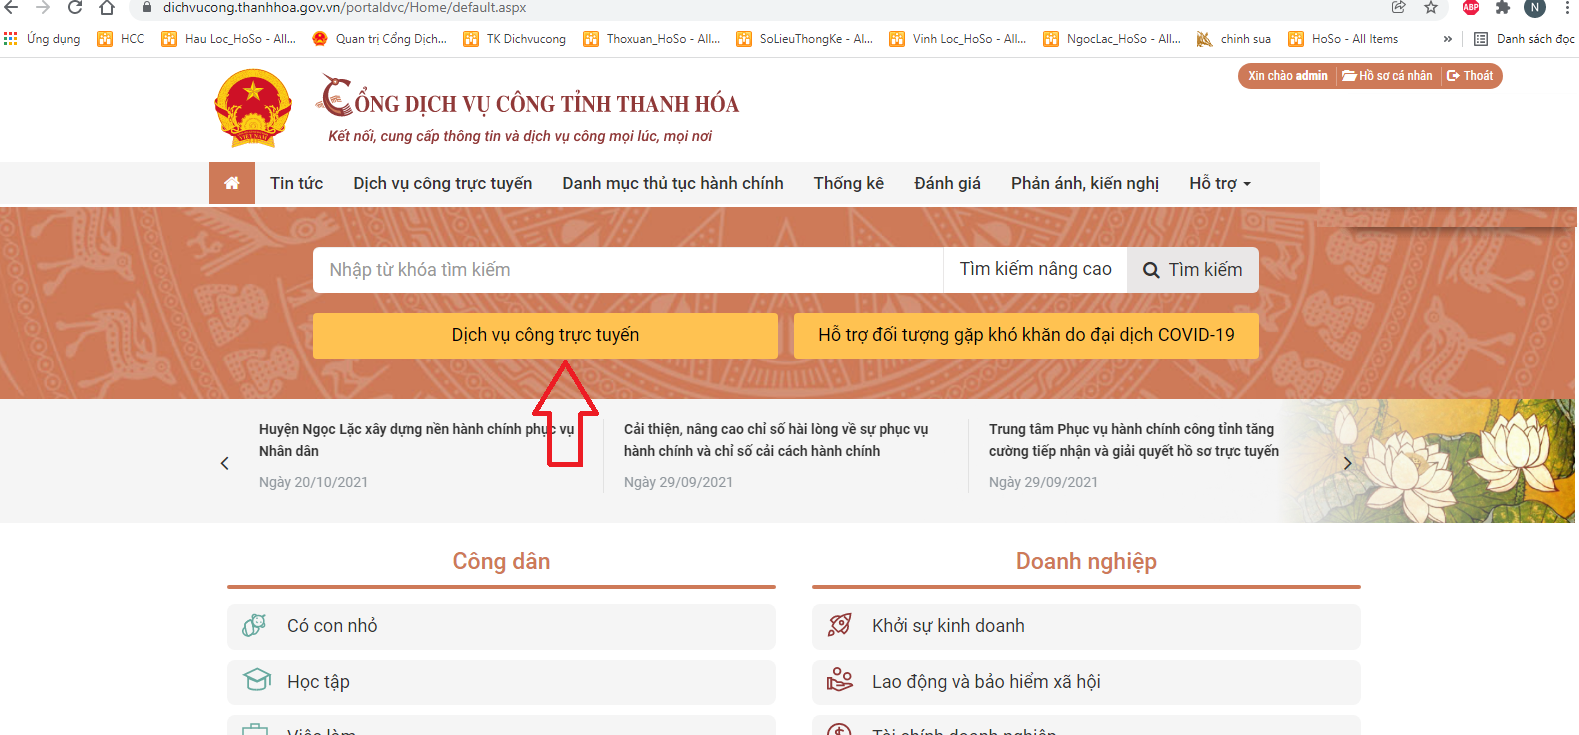This screenshot has height=735, width=1579.
Task: Open the Chrome profile avatar icon
Action: point(1534,8)
